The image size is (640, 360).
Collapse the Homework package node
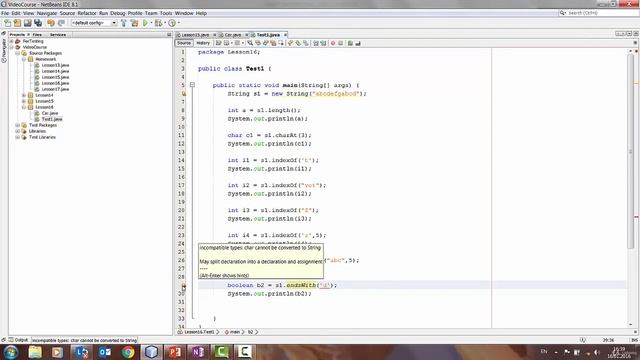[24, 59]
